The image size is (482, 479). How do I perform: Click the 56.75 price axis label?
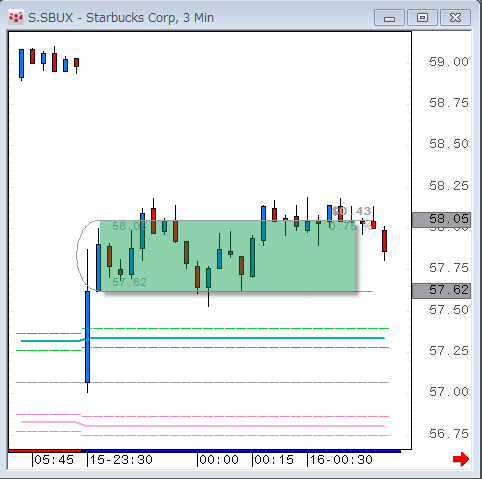point(449,434)
